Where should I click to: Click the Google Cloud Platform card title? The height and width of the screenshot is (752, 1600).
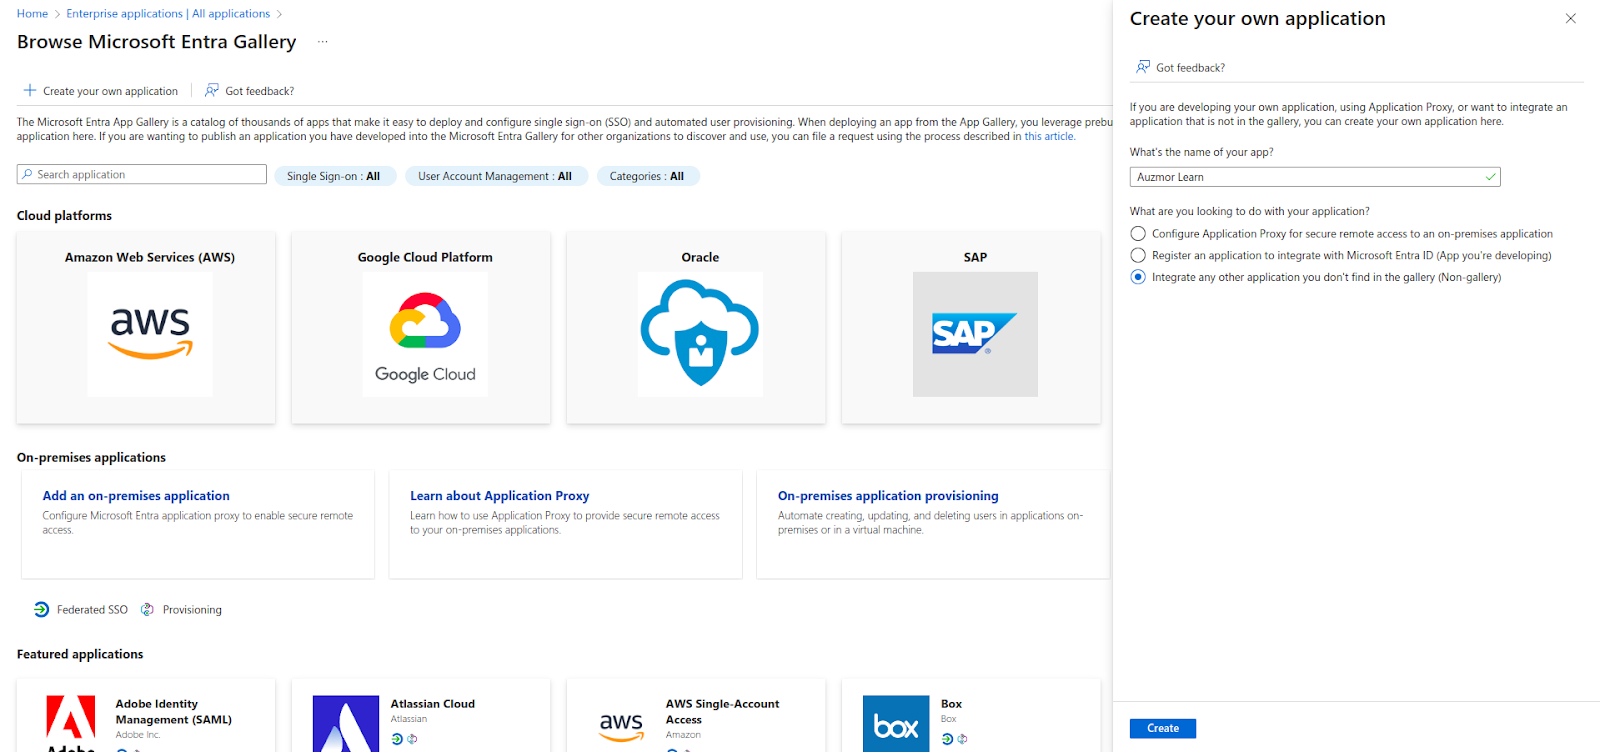(x=425, y=257)
